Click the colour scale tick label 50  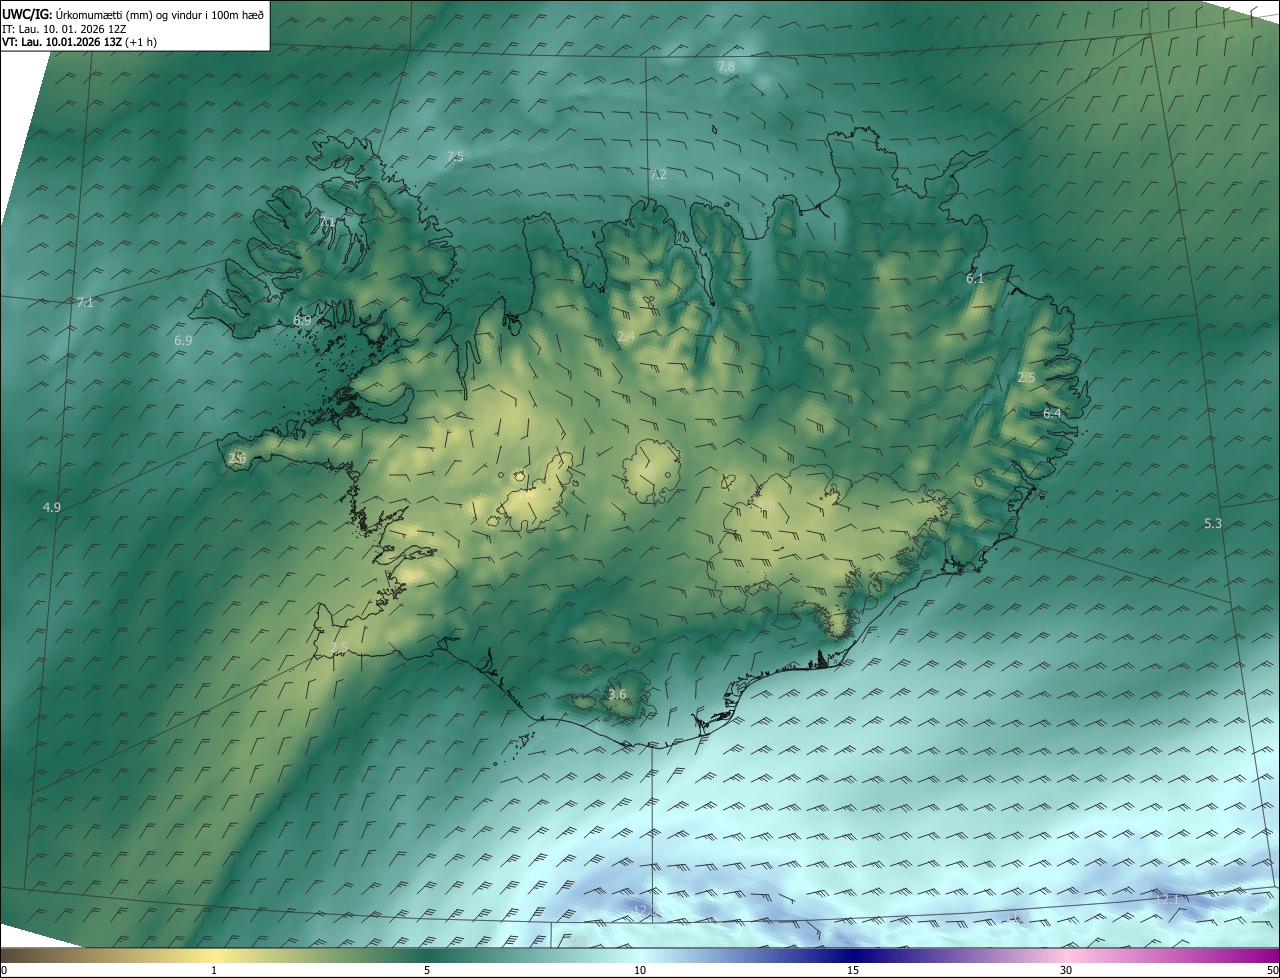click(x=1272, y=971)
